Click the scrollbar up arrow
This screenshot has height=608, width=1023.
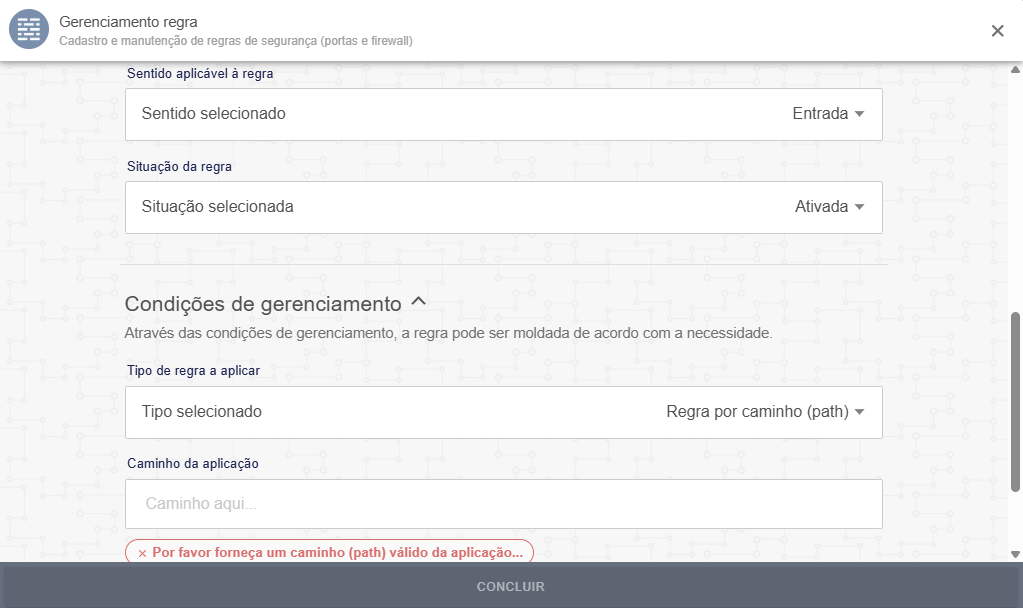[1016, 69]
